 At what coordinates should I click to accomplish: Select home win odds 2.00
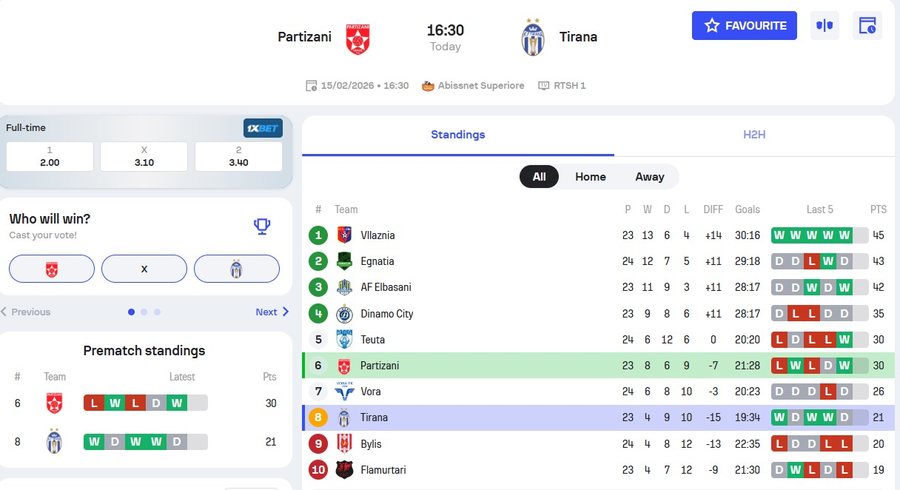(50, 156)
